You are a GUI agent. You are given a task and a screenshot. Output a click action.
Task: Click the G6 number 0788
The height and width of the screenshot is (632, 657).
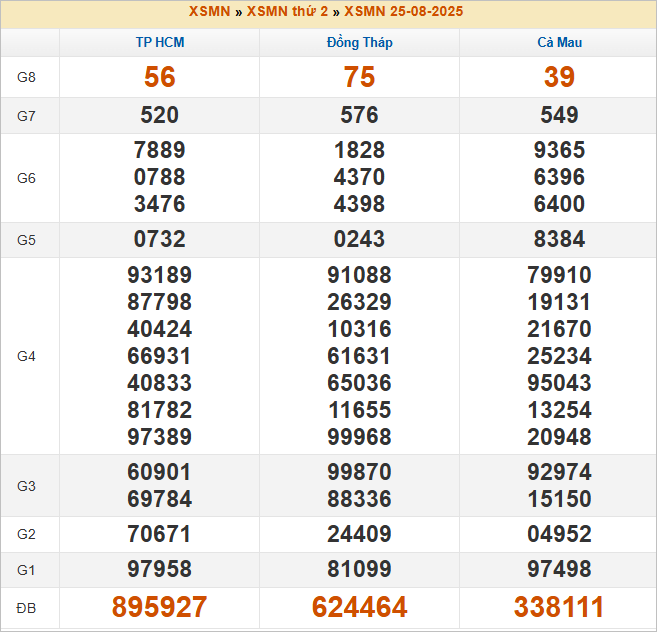pyautogui.click(x=160, y=177)
